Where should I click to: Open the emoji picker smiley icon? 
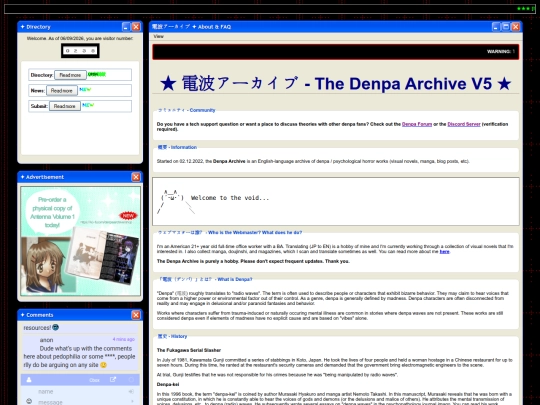(x=29, y=401)
